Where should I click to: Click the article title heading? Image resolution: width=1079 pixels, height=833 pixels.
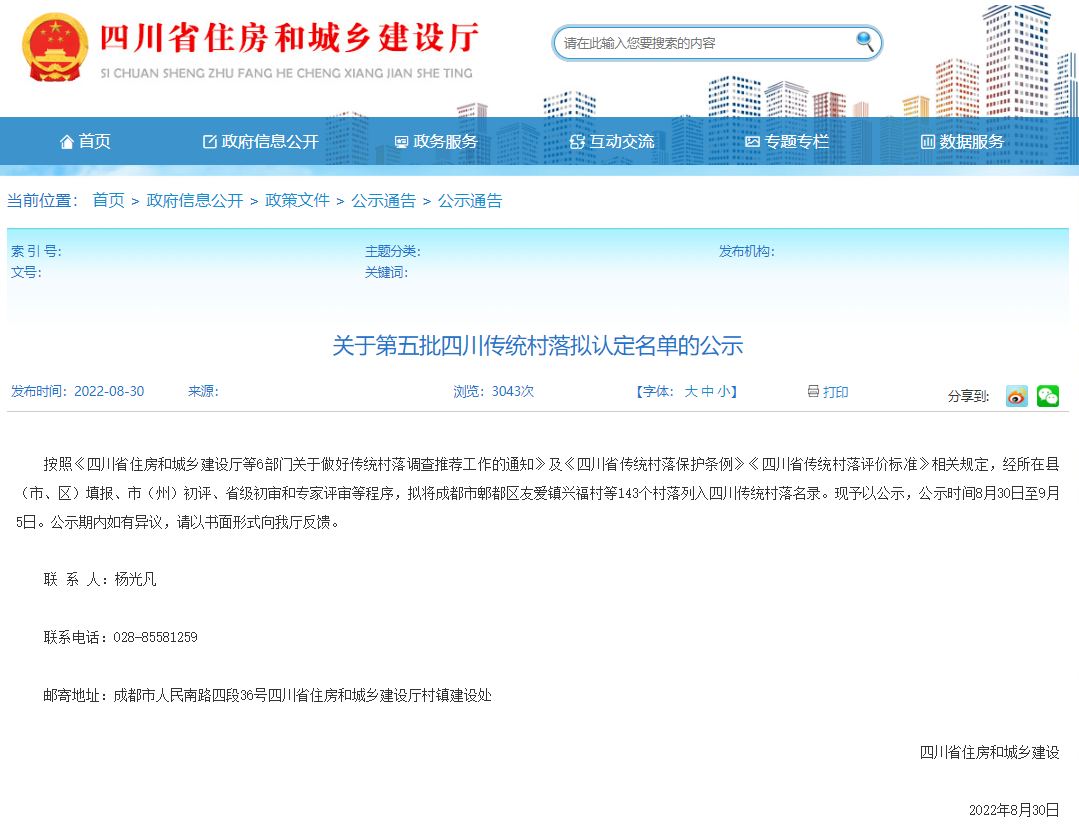[538, 347]
